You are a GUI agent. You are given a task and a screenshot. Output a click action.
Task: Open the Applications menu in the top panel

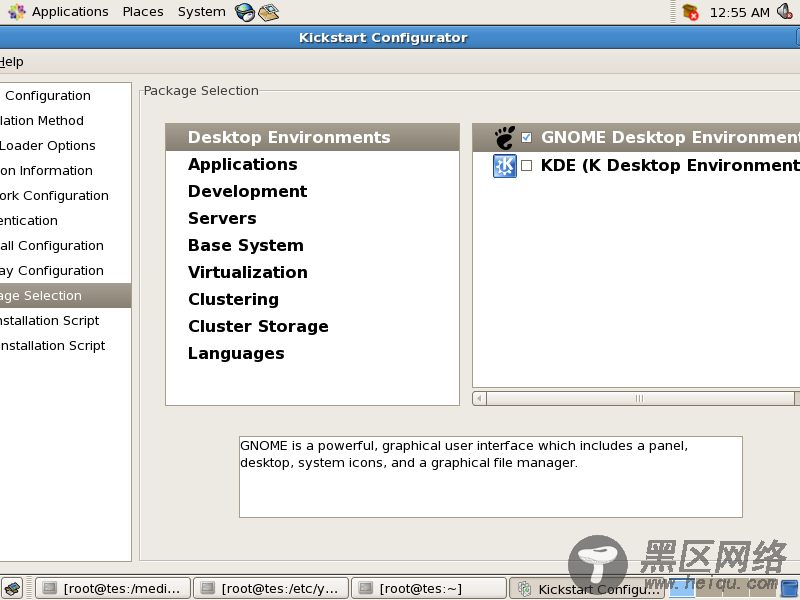[58, 12]
